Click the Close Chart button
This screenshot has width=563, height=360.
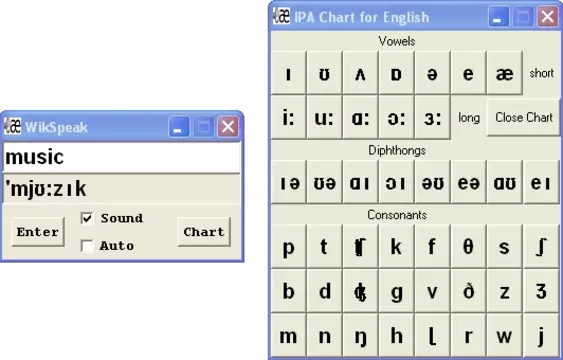tap(523, 117)
